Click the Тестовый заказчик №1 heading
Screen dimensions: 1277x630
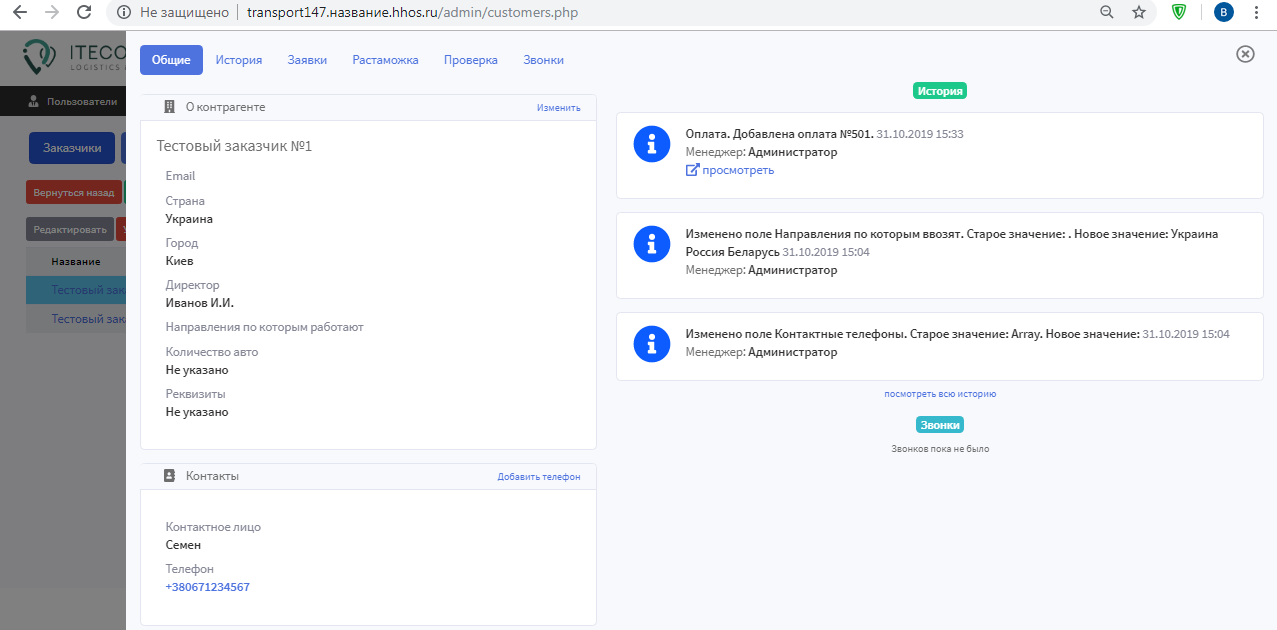pos(235,146)
